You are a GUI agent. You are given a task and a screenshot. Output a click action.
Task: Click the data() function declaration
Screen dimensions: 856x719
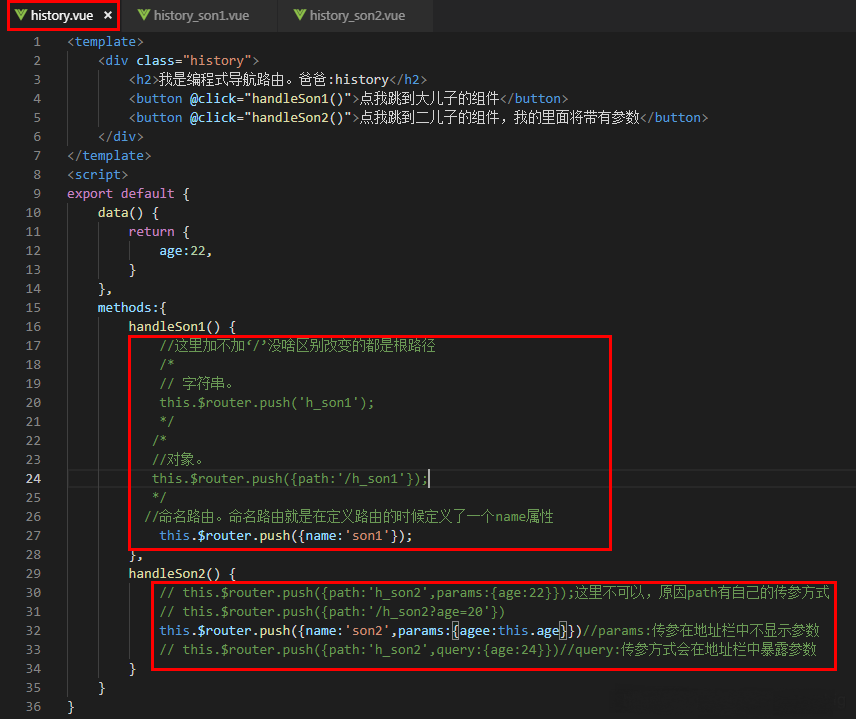tap(128, 212)
